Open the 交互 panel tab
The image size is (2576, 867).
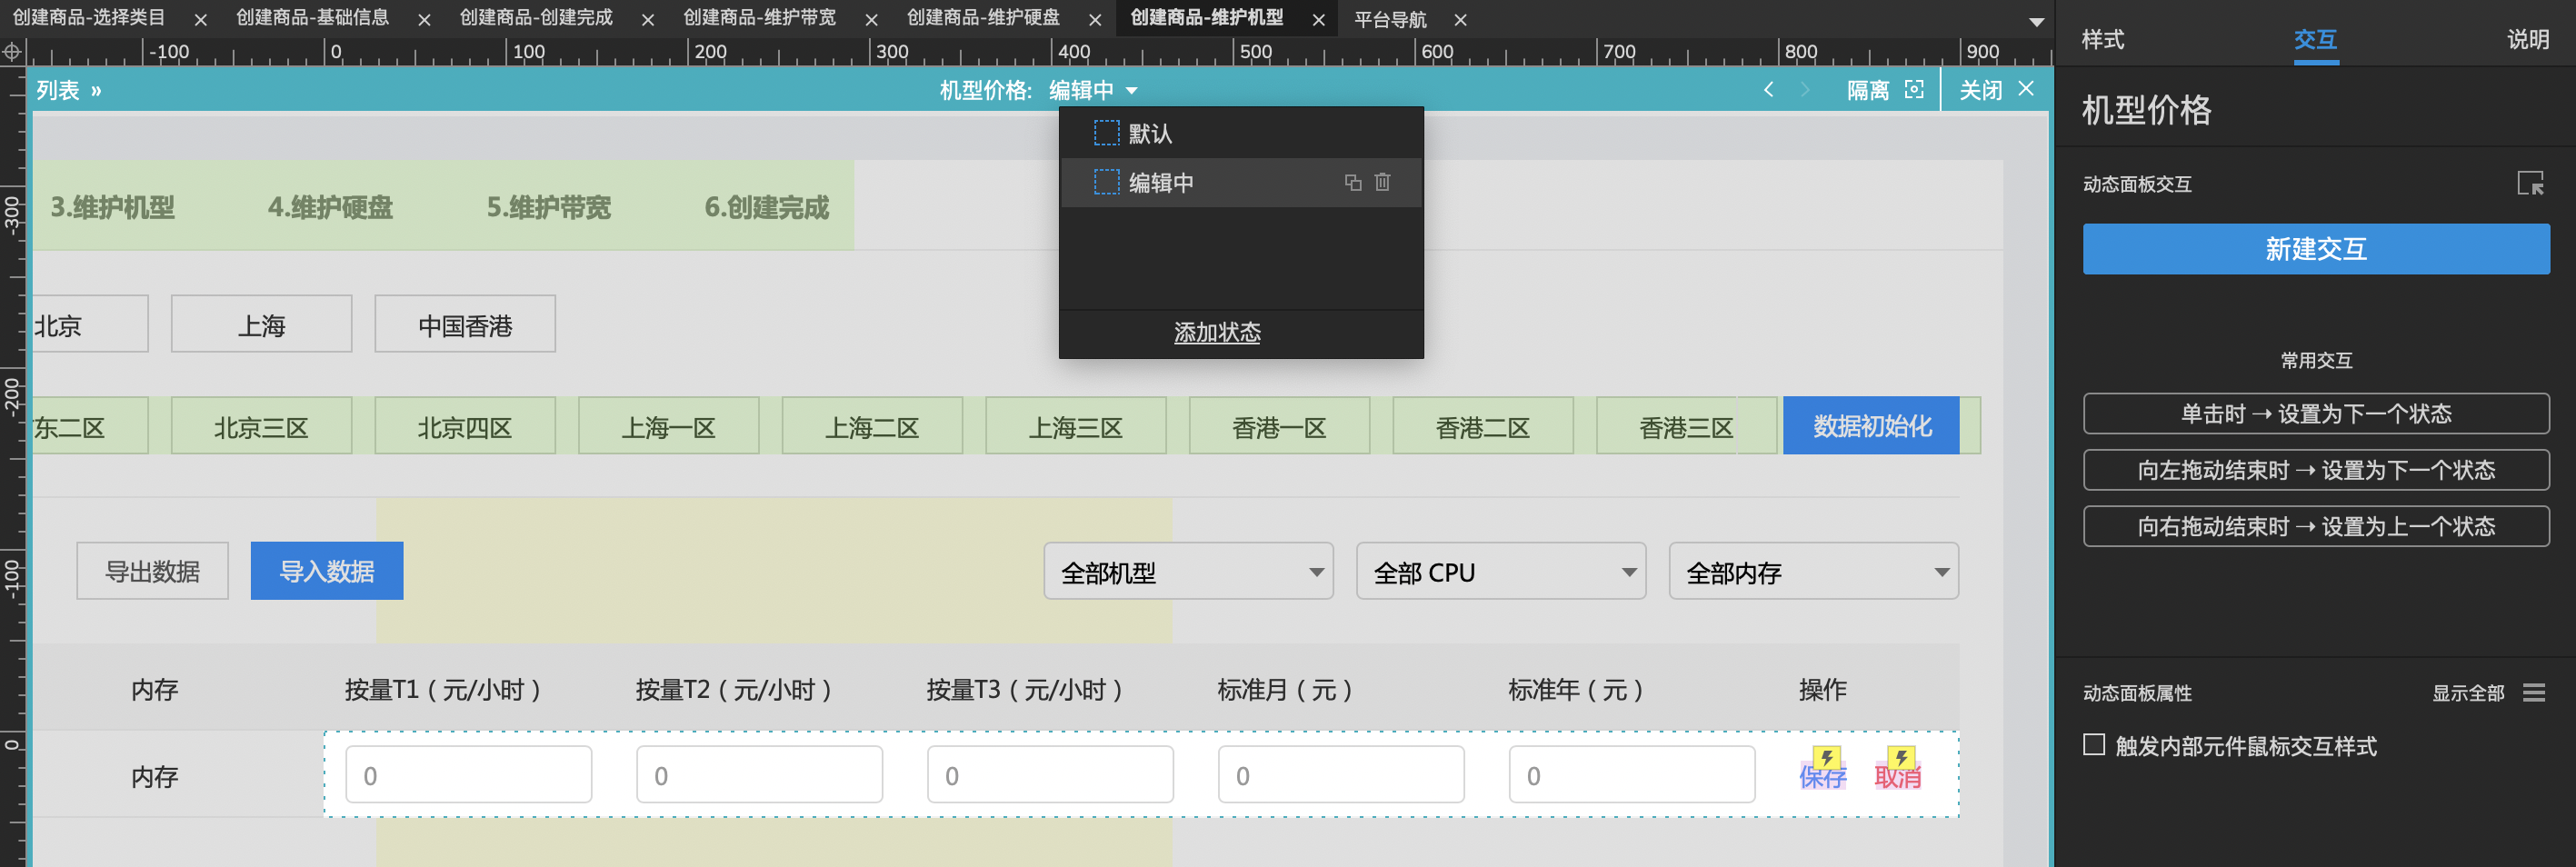click(x=2315, y=40)
